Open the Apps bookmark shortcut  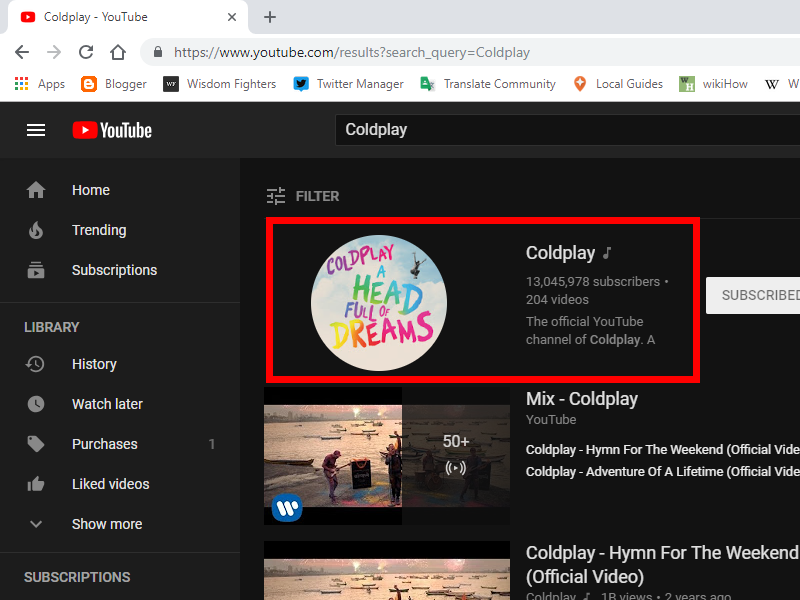(x=40, y=84)
